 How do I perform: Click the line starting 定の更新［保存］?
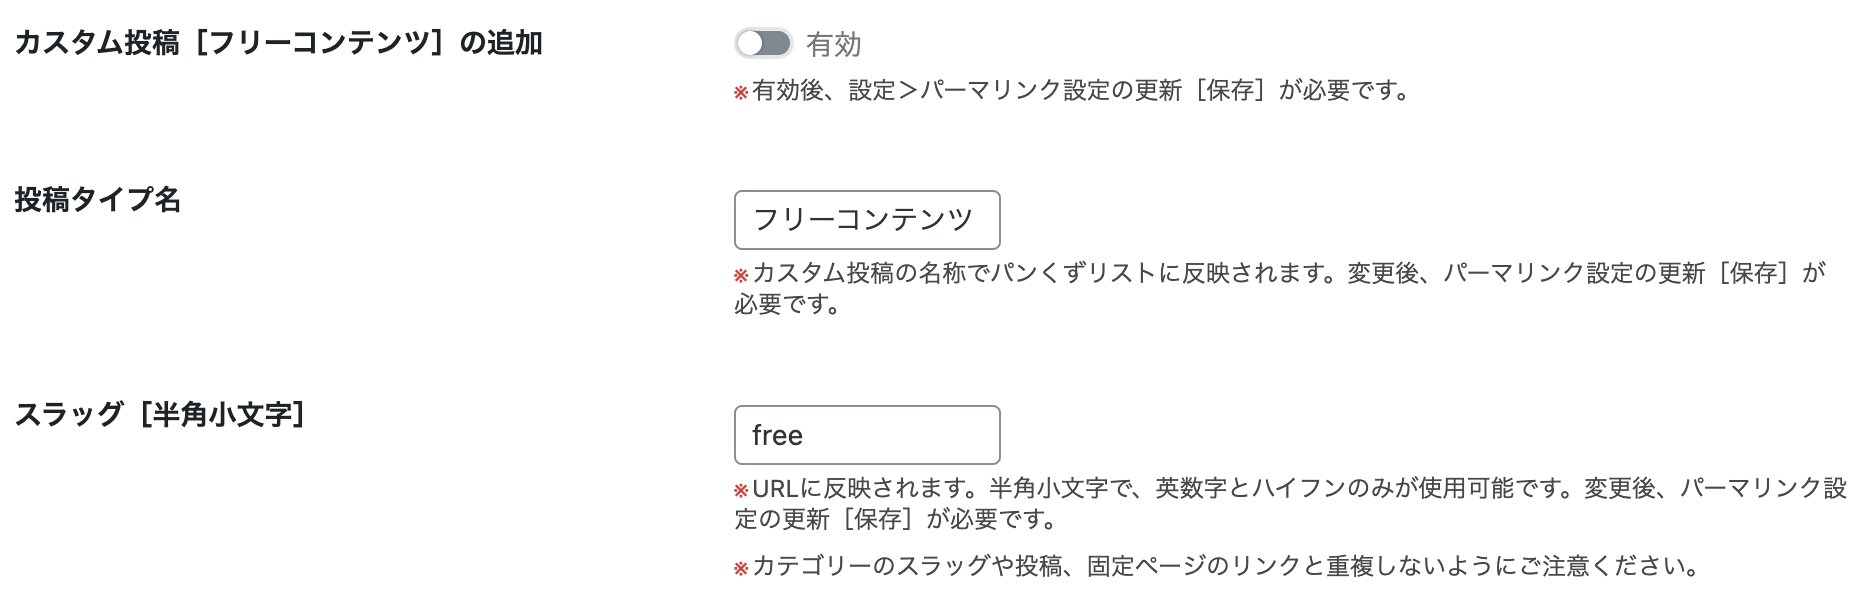pyautogui.click(x=895, y=519)
